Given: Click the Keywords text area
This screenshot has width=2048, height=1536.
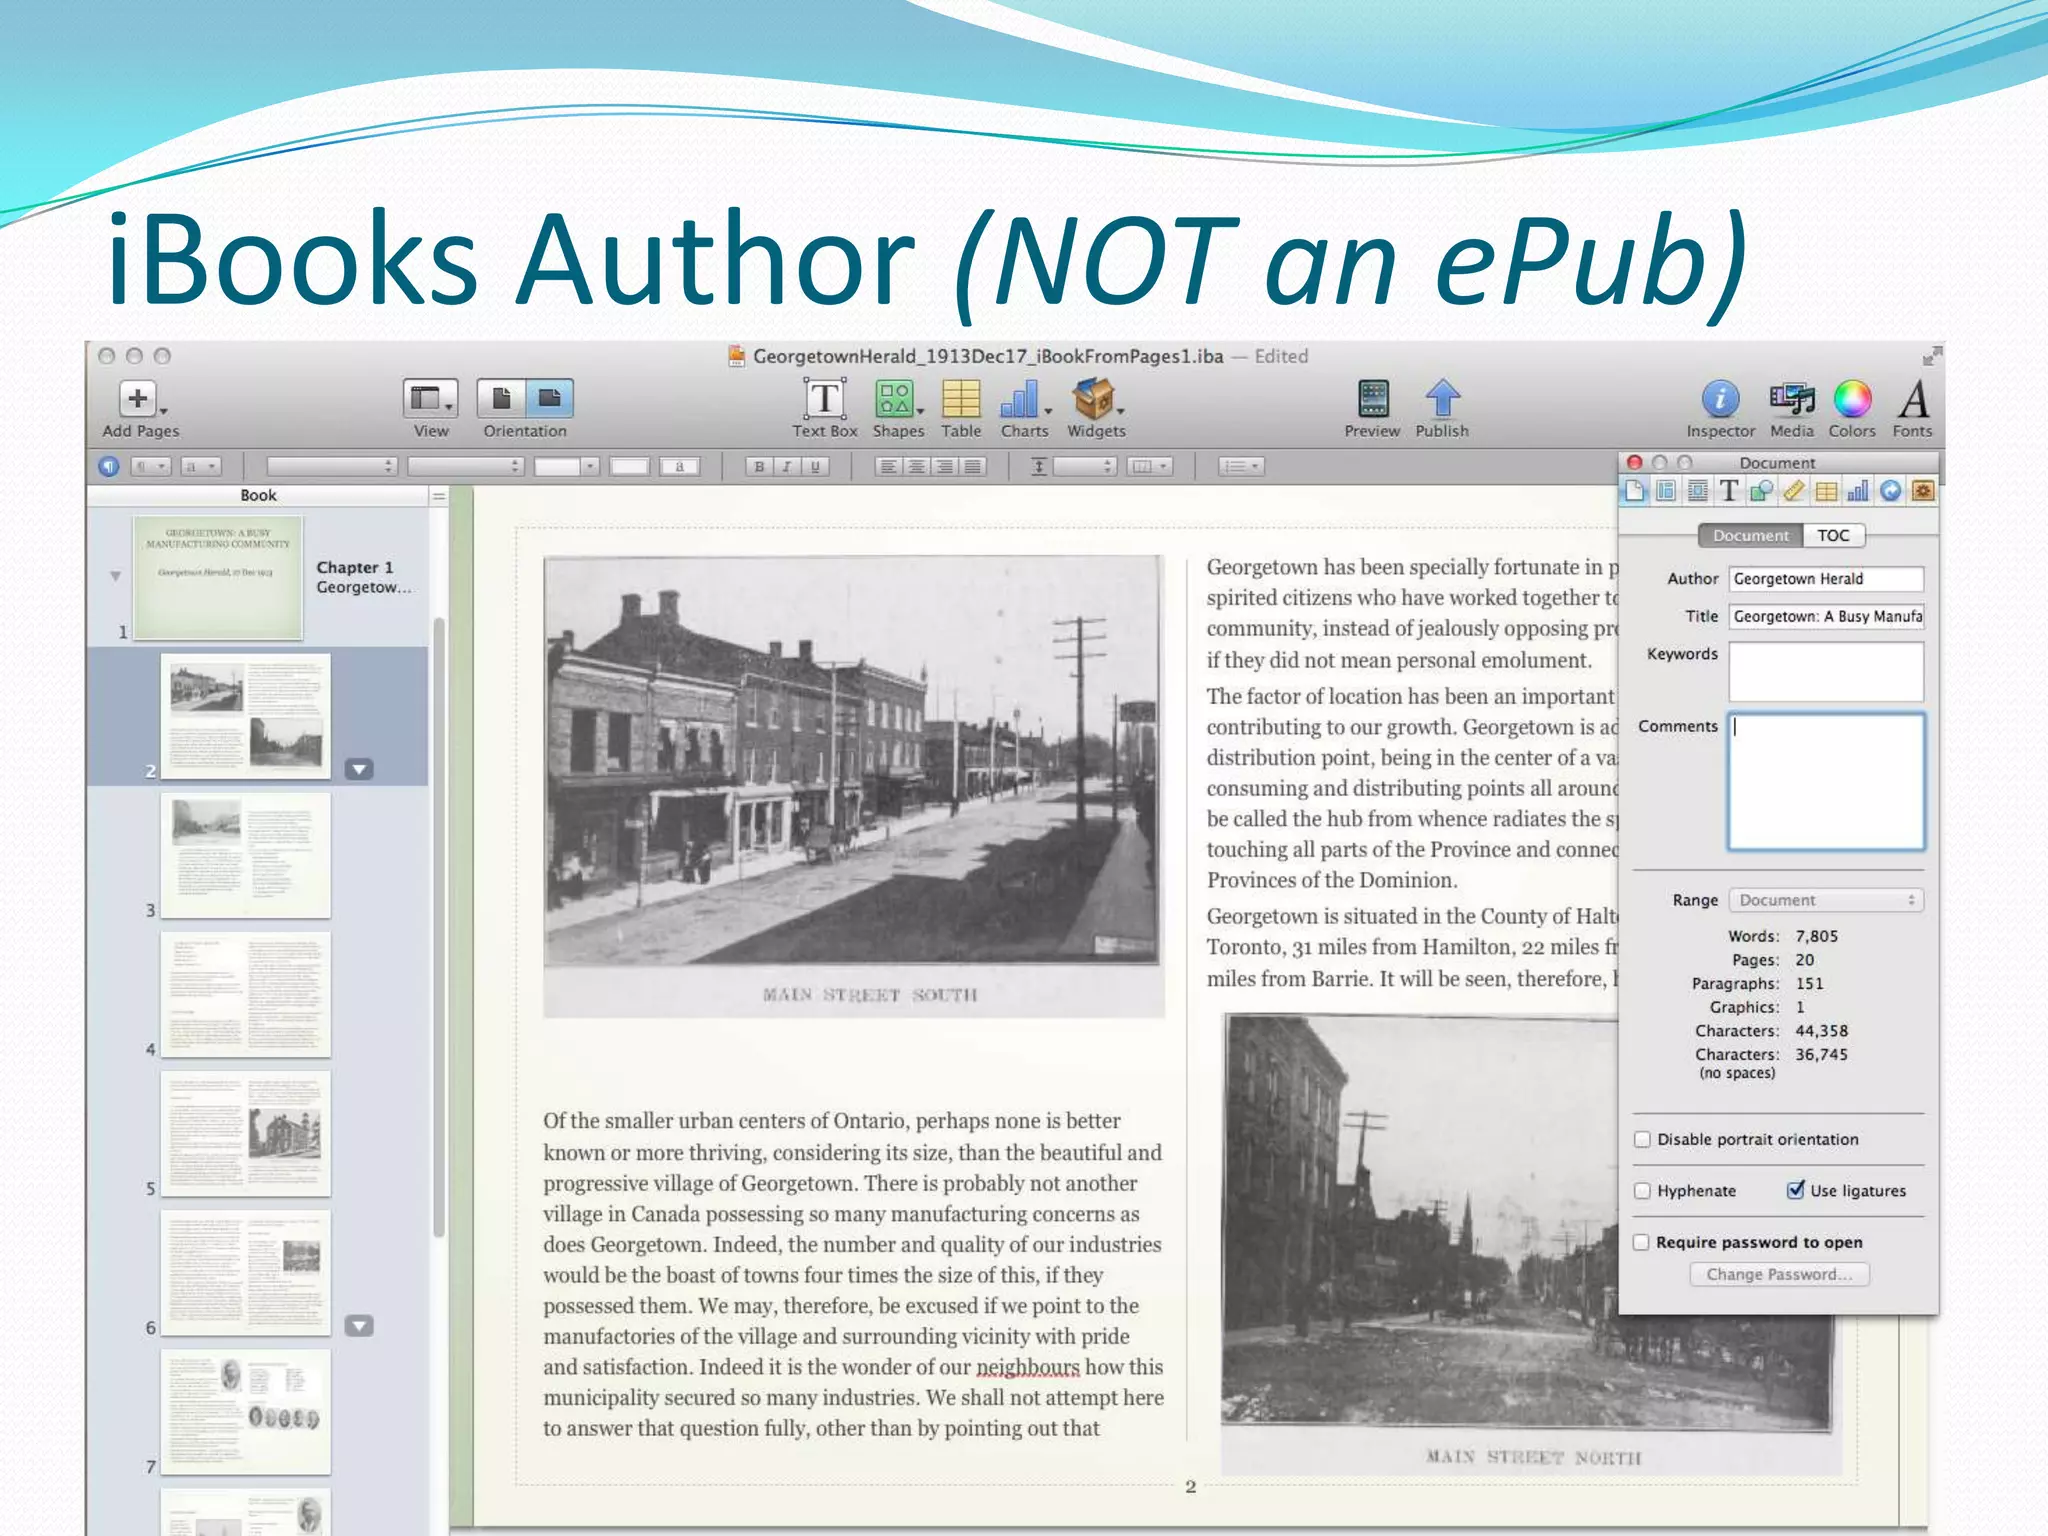Looking at the screenshot, I should pyautogui.click(x=1826, y=671).
